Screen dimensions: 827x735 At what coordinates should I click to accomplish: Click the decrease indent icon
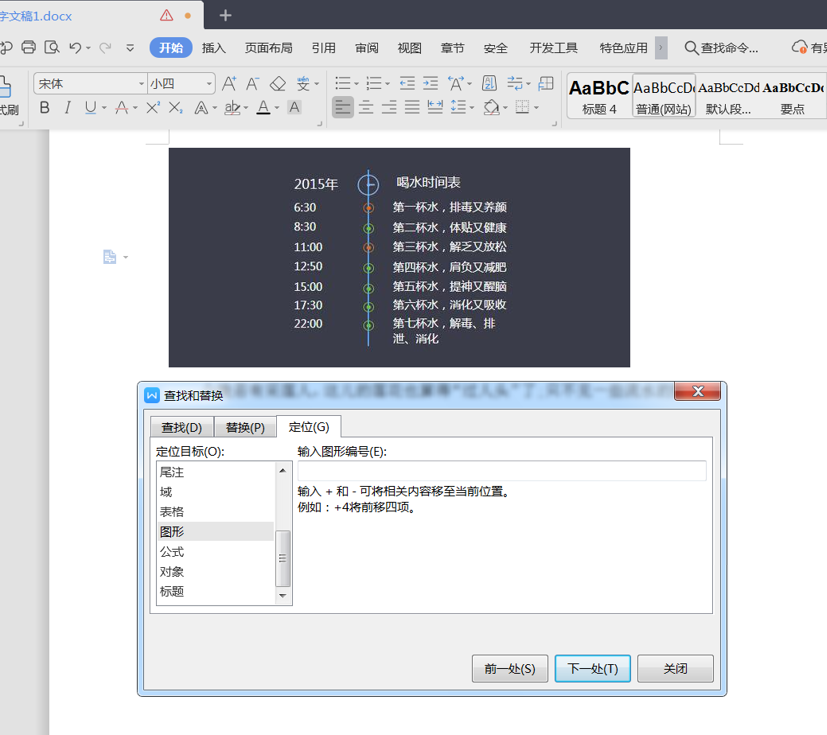[x=407, y=83]
